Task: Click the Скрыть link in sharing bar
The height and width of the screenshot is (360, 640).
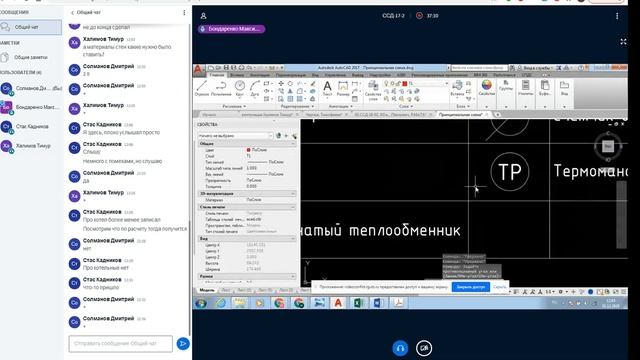Action: point(500,287)
